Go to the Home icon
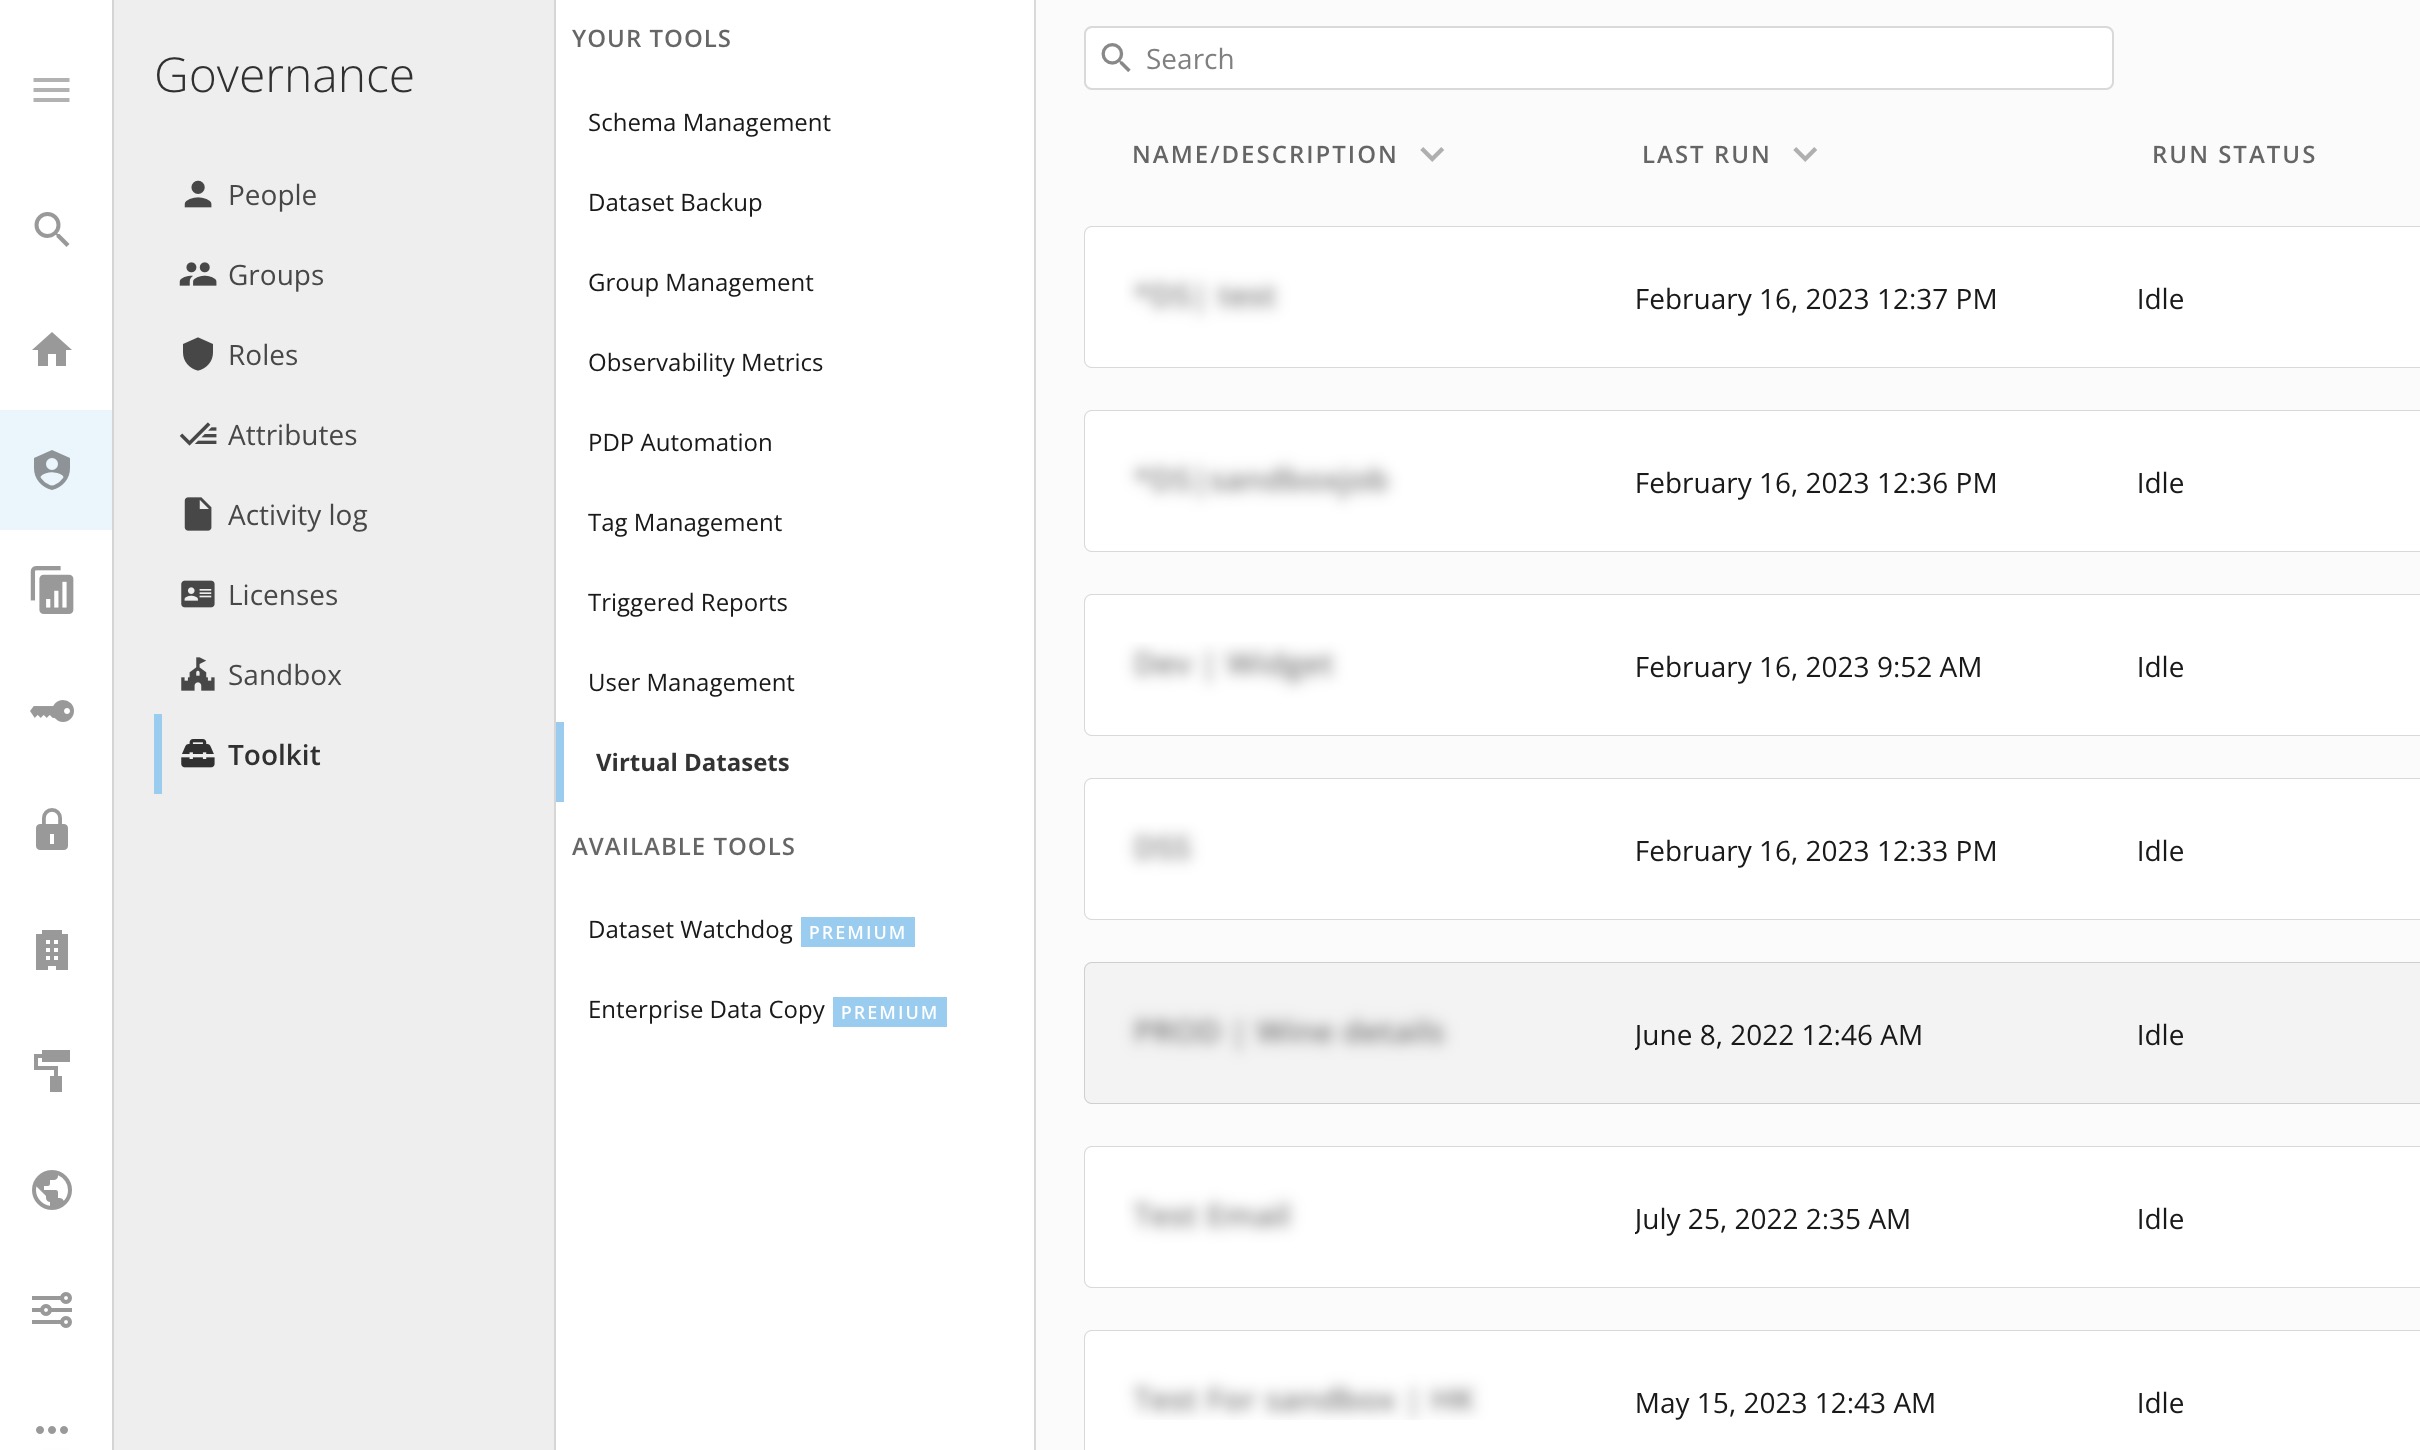2420x1450 pixels. pos(51,349)
